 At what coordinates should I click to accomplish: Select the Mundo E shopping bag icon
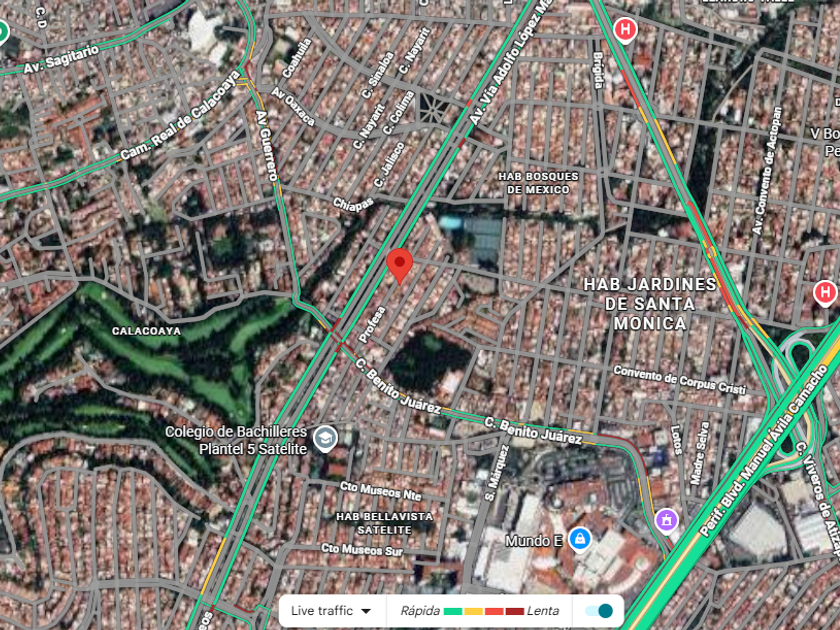[580, 539]
